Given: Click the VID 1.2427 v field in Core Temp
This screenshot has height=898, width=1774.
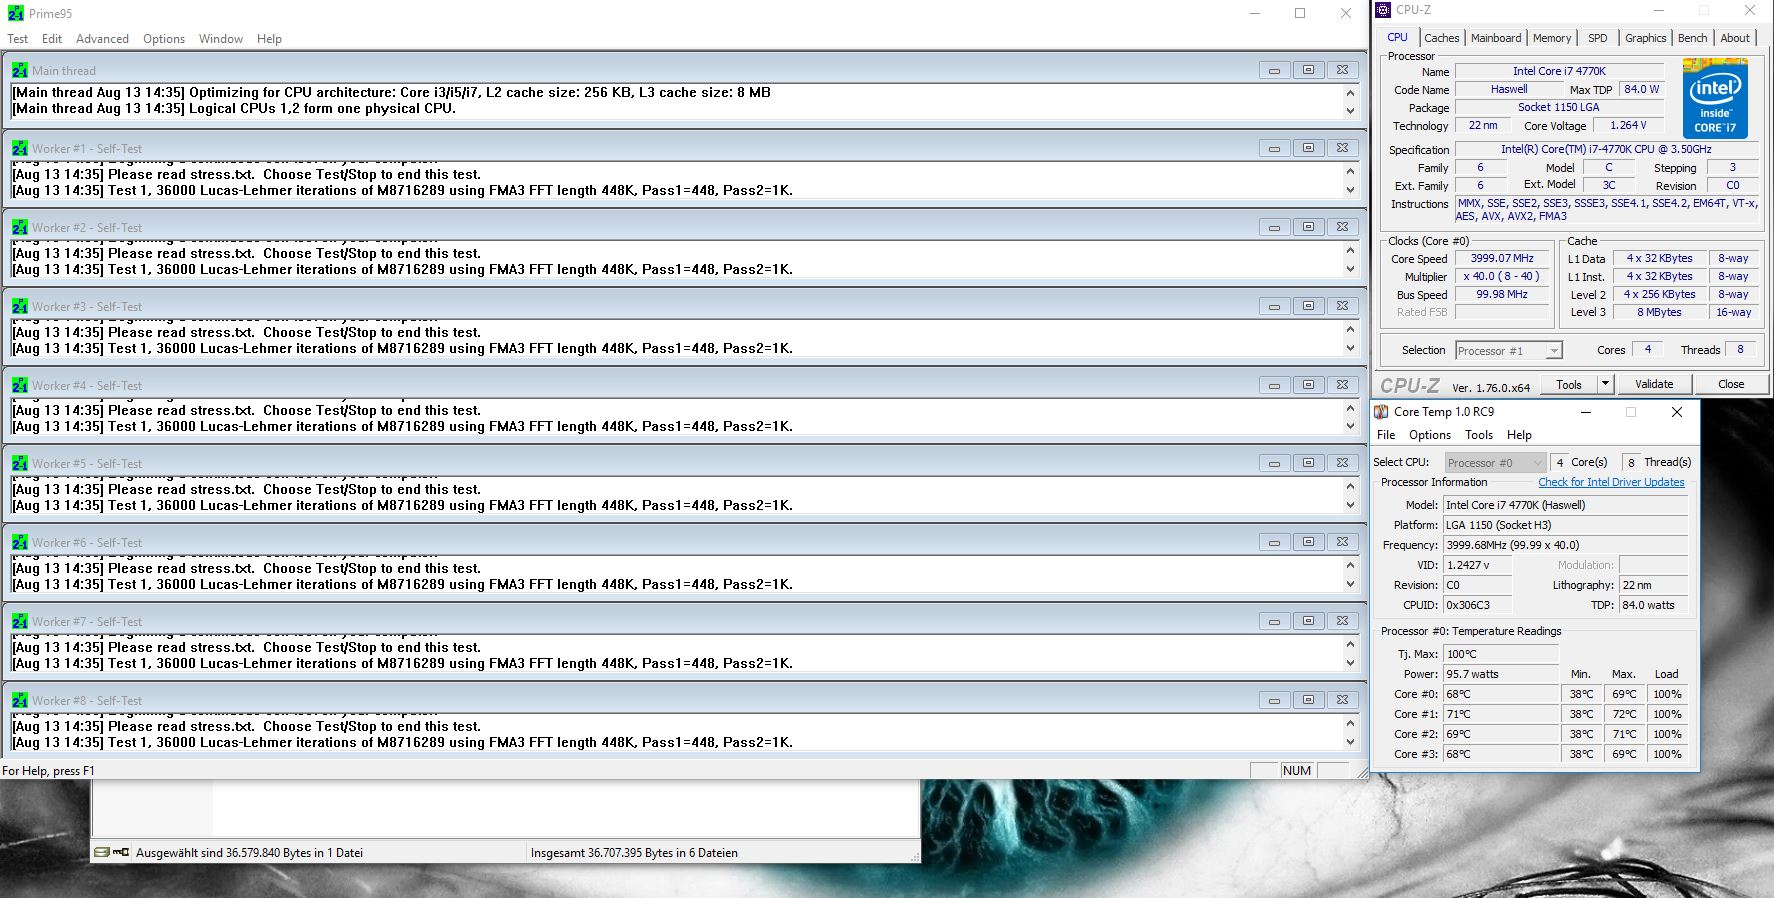Looking at the screenshot, I should pos(1477,565).
